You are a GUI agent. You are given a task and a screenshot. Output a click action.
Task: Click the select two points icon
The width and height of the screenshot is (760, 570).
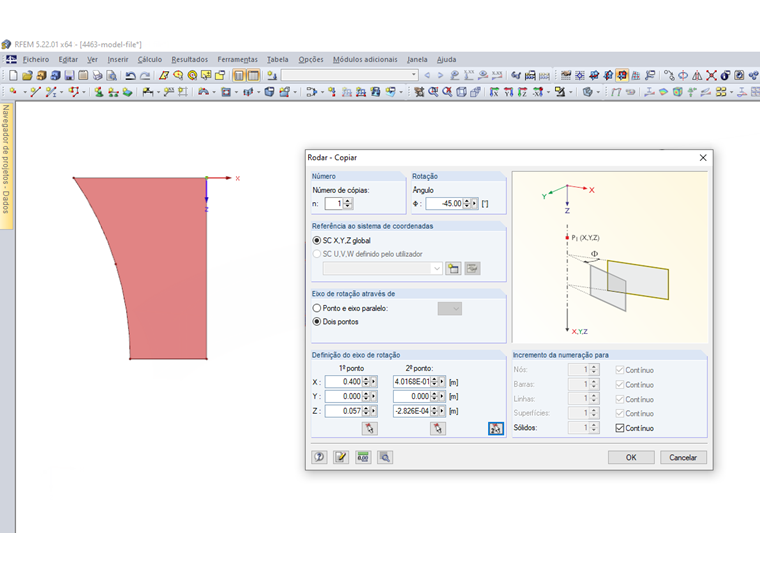[495, 428]
